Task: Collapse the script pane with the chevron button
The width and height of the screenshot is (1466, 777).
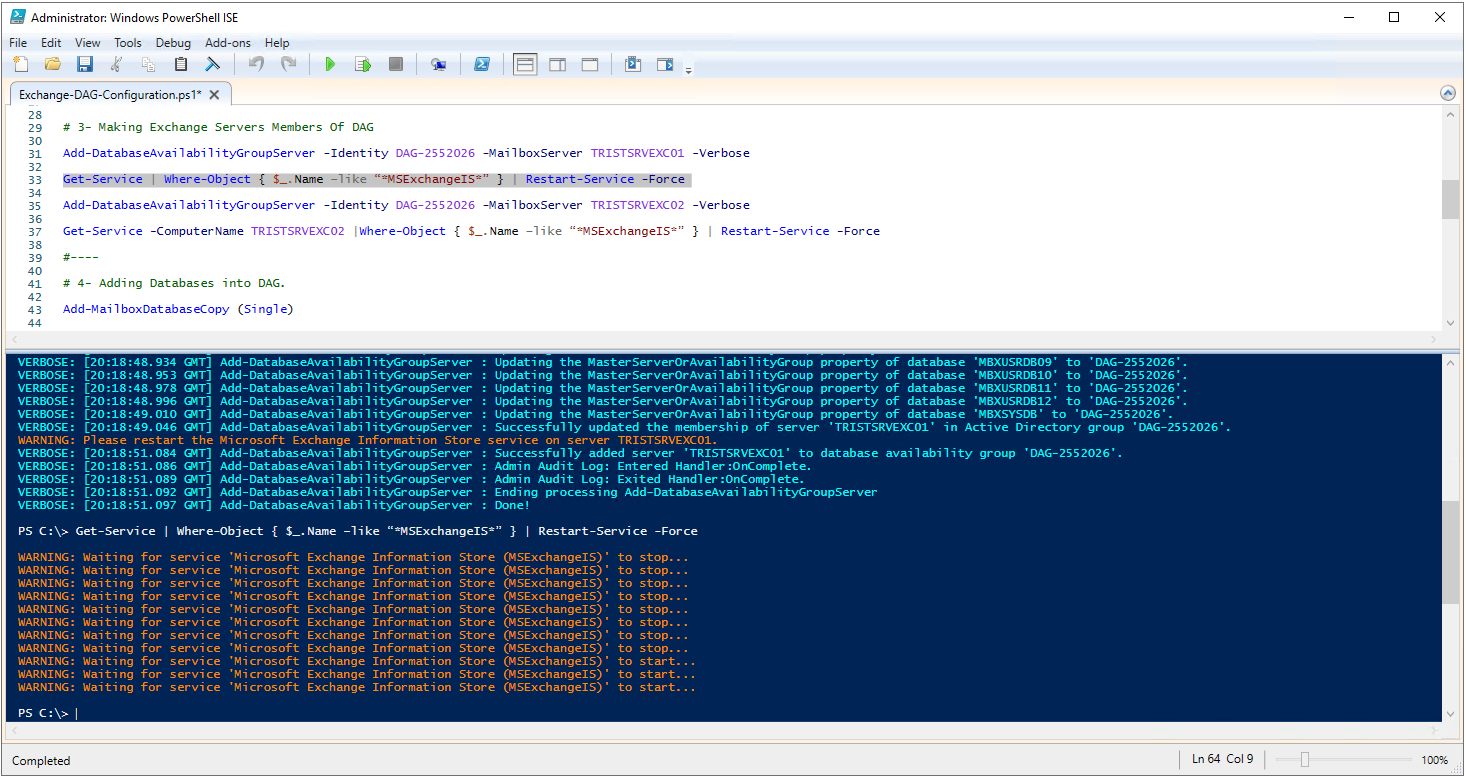Action: (x=1447, y=93)
